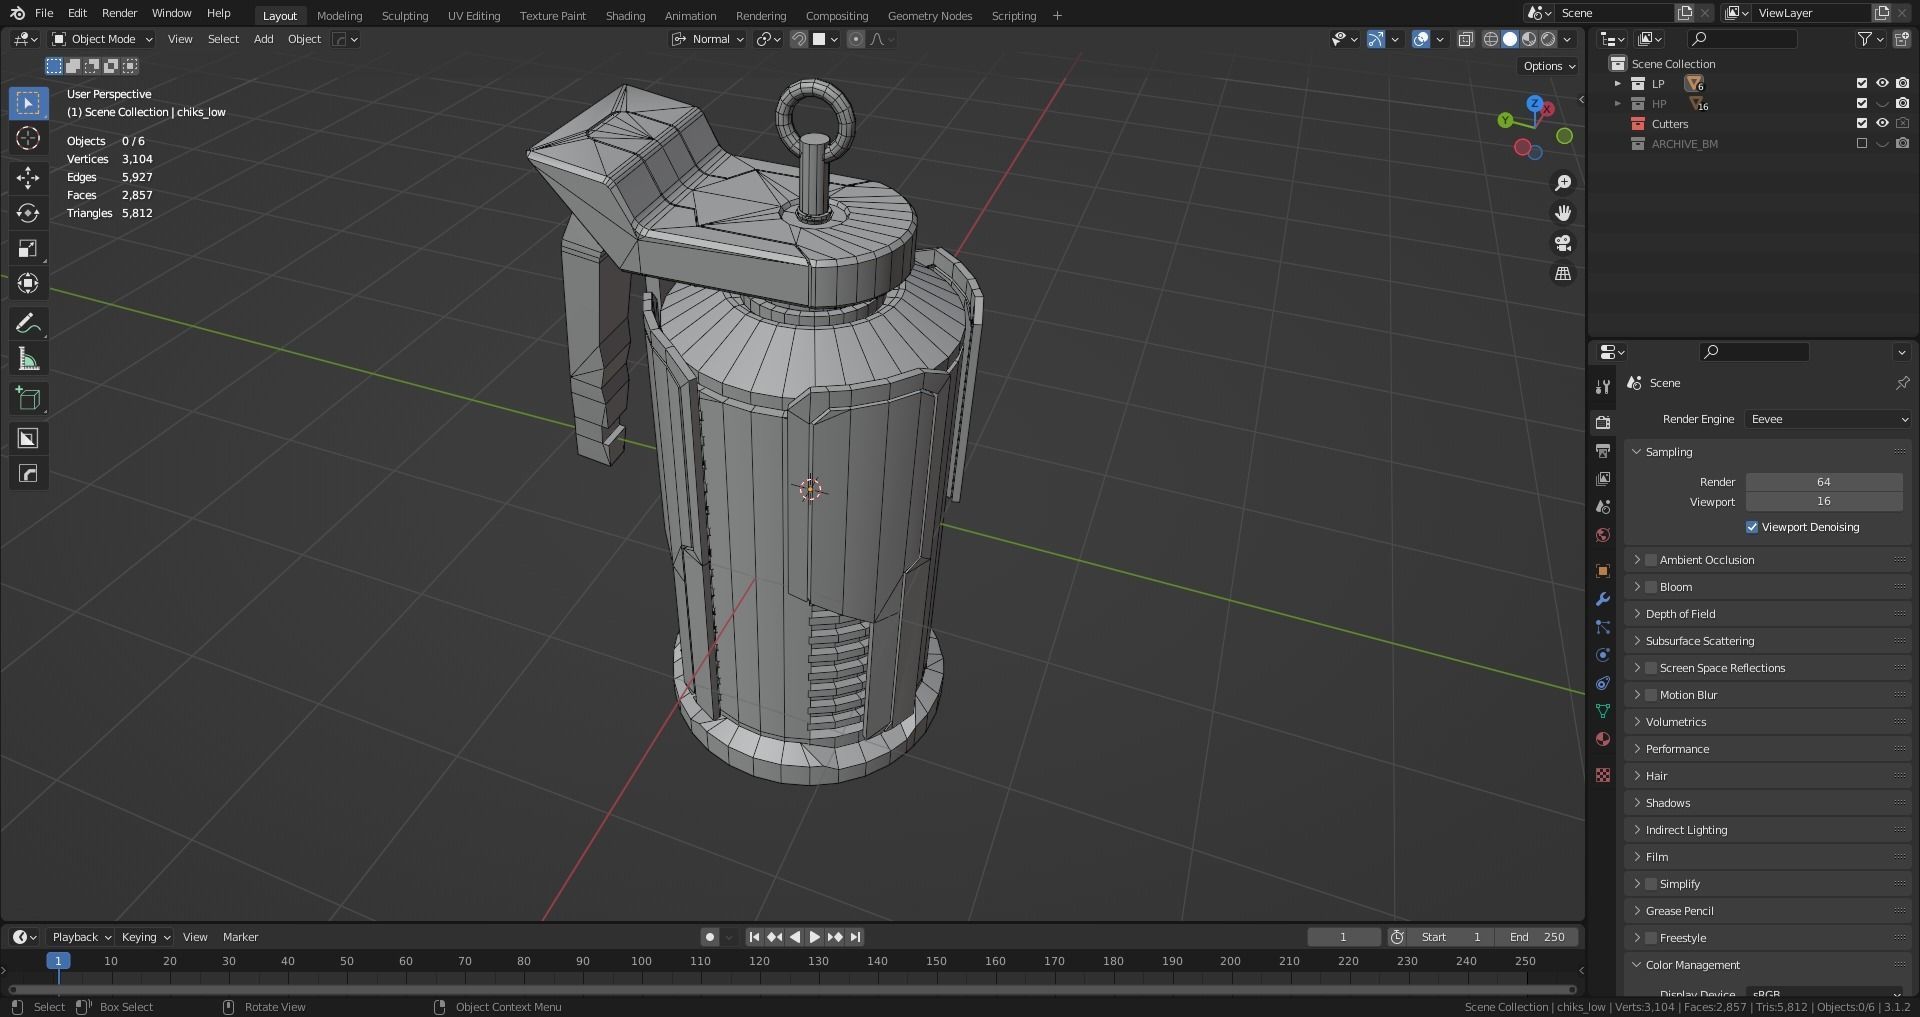Open View Layer properties tab
The height and width of the screenshot is (1017, 1920).
click(x=1603, y=478)
